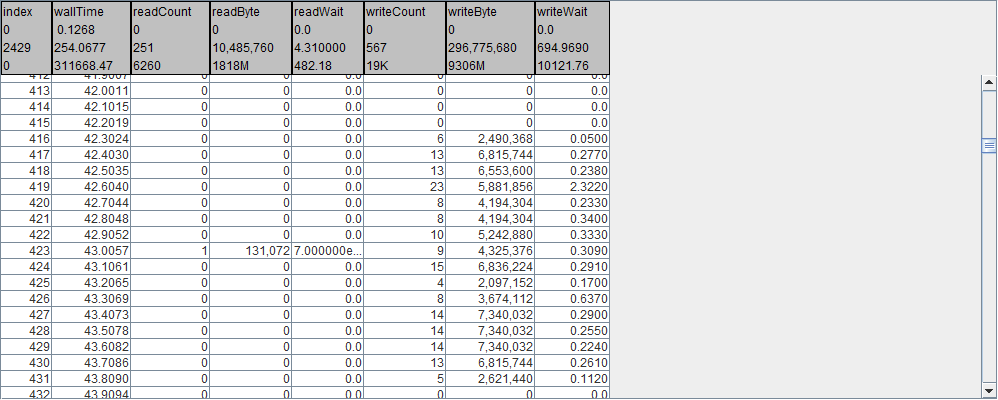Click the wallTime cell 42.3024
Image resolution: width=998 pixels, height=400 pixels.
point(89,139)
